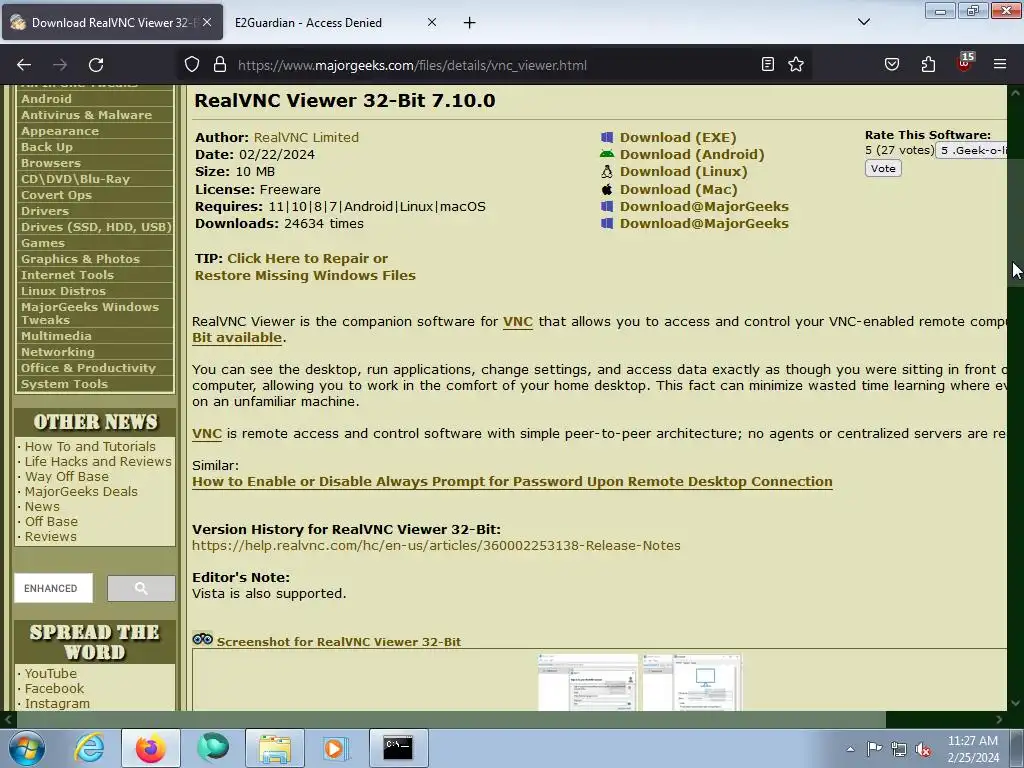Screen dimensions: 1024x768
Task: Go back with the browser back arrow
Action: click(24, 65)
